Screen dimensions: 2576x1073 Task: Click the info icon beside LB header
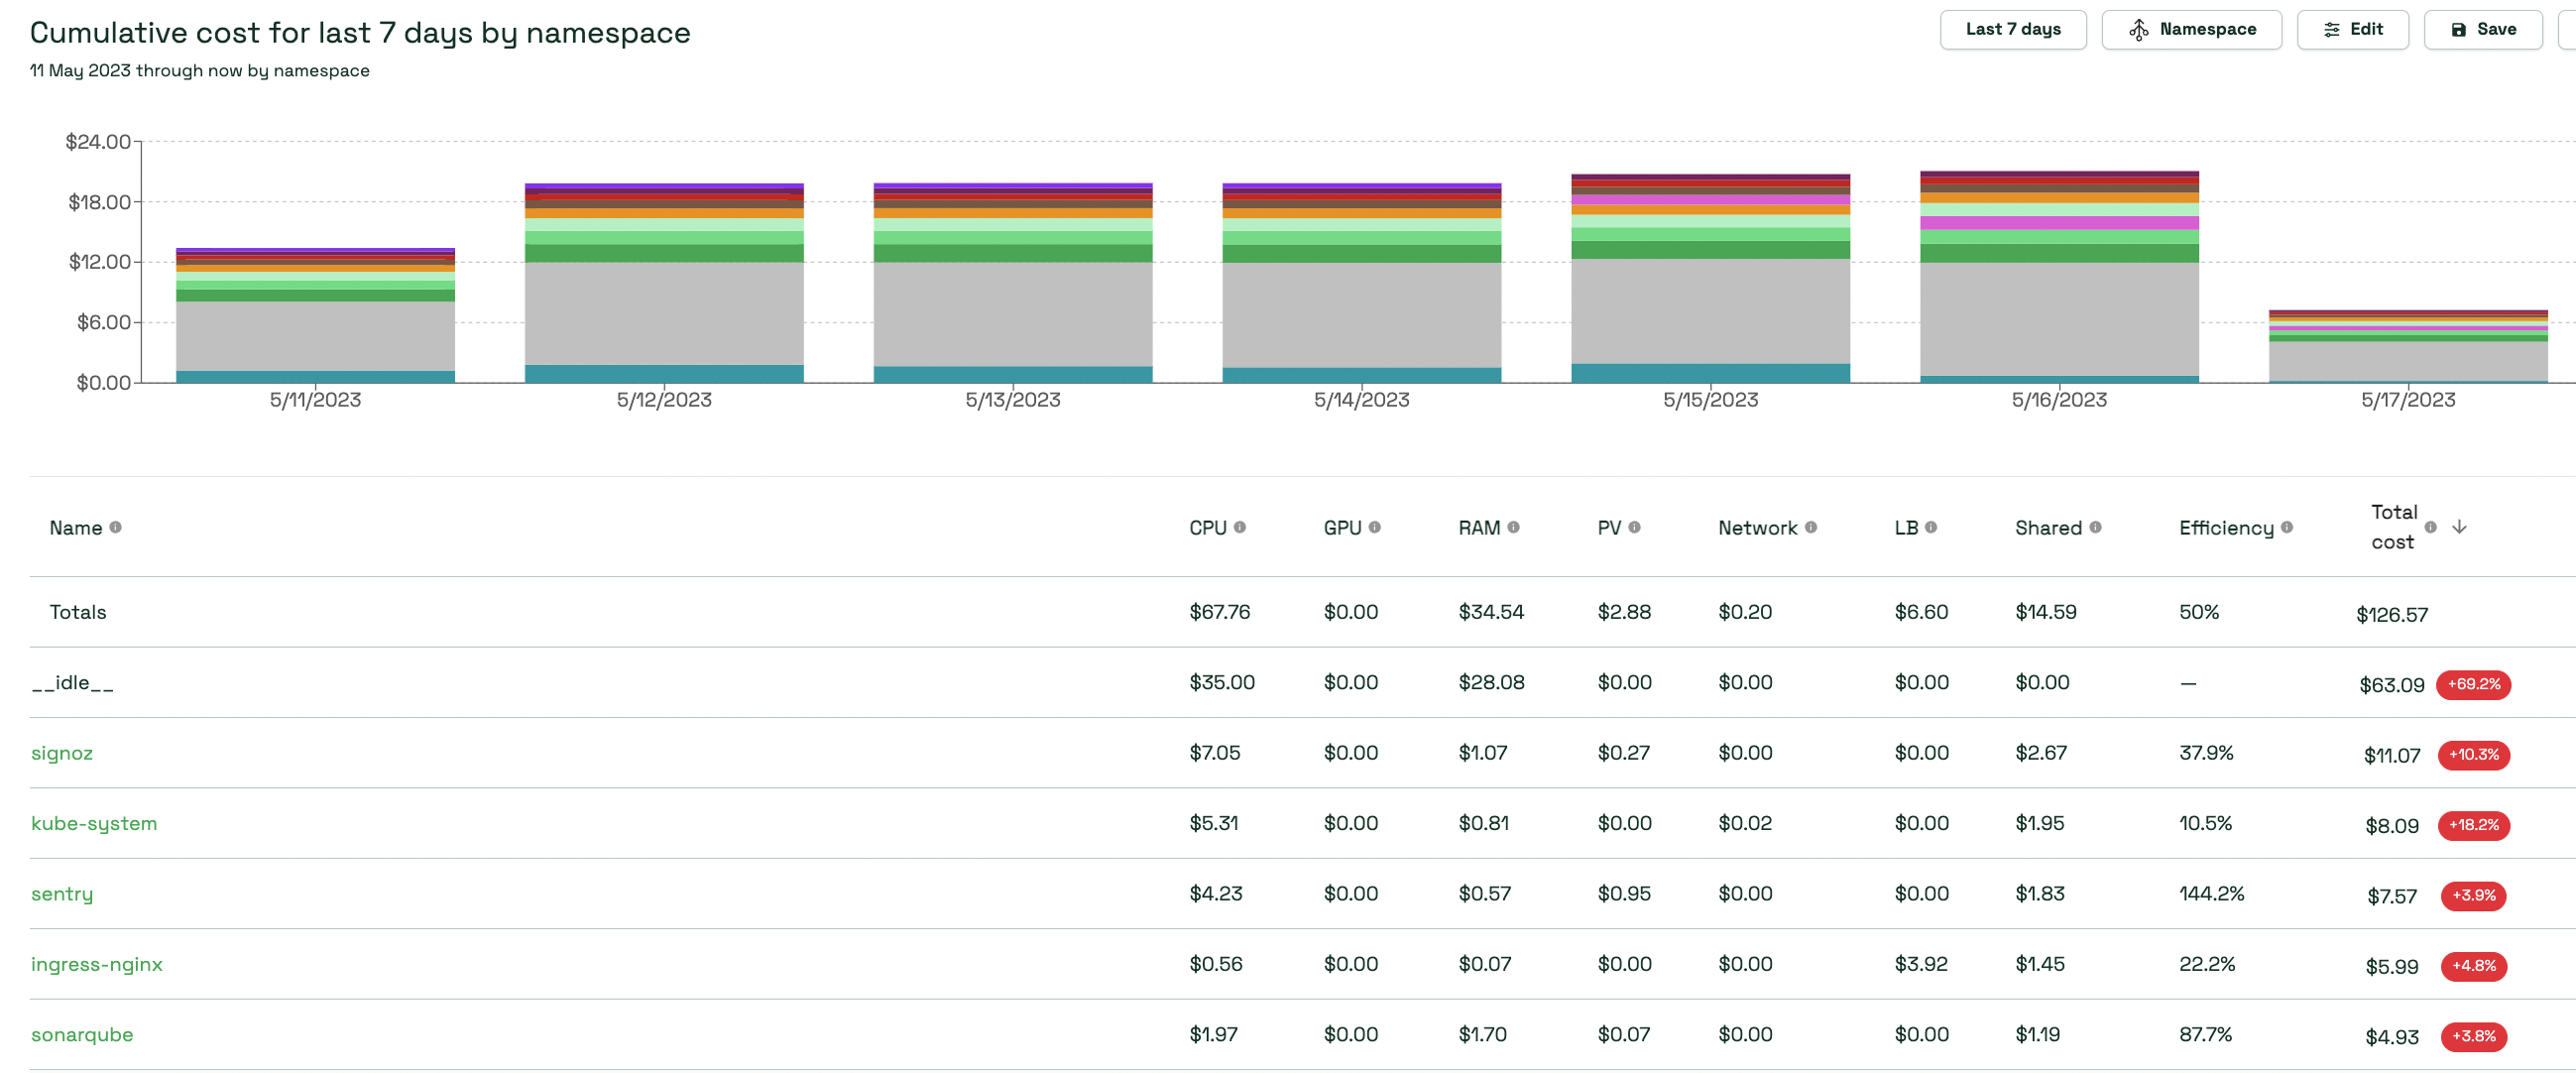(x=1930, y=527)
